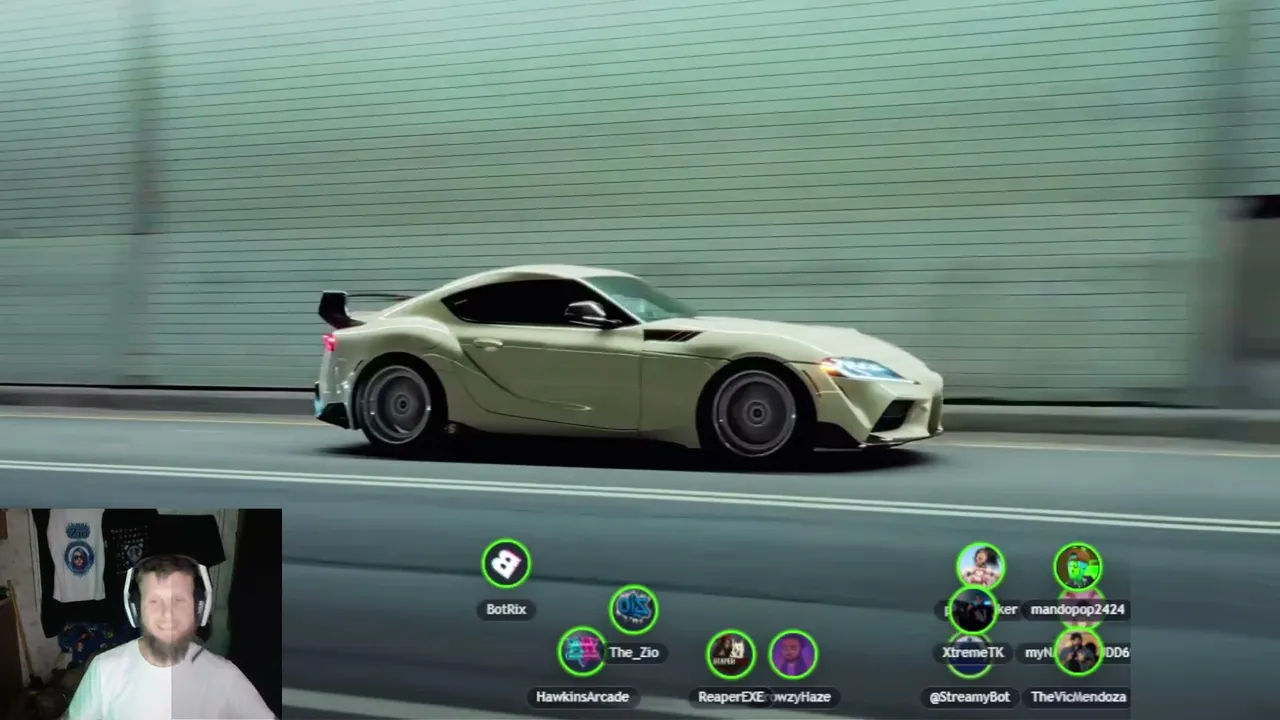Select the purple avatar above owzyHaze label
The width and height of the screenshot is (1280, 720).
point(793,654)
